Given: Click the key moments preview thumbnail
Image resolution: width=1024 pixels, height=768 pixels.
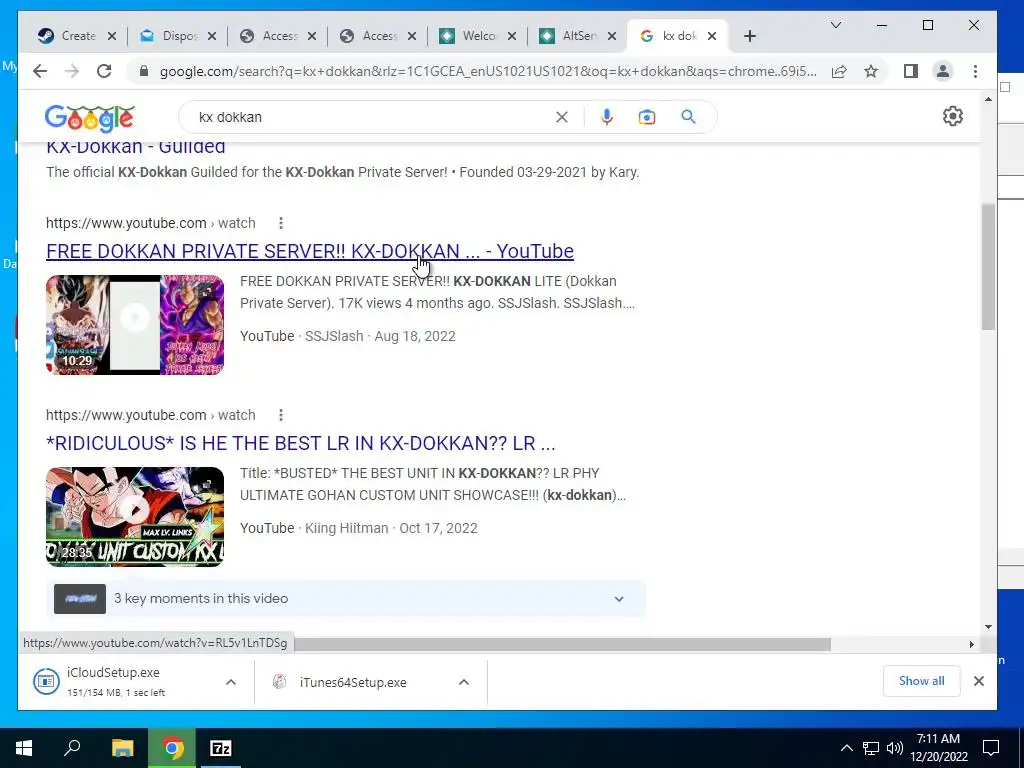Looking at the screenshot, I should point(80,599).
